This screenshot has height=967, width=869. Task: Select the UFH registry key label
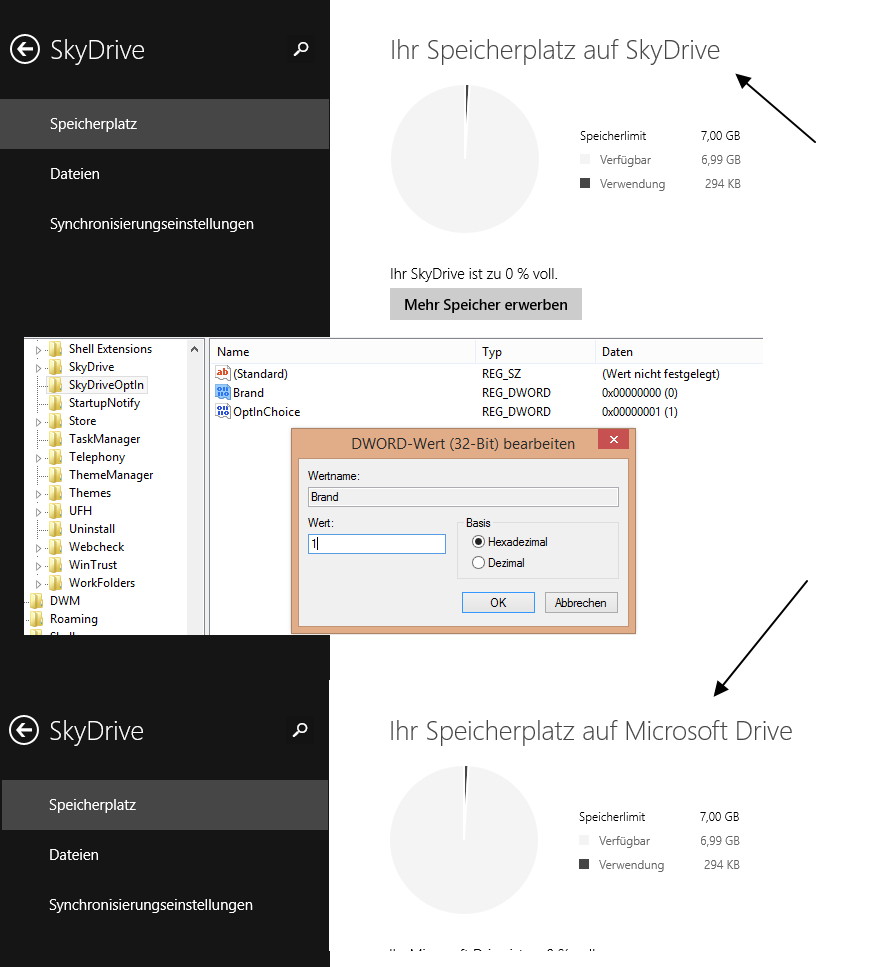80,511
